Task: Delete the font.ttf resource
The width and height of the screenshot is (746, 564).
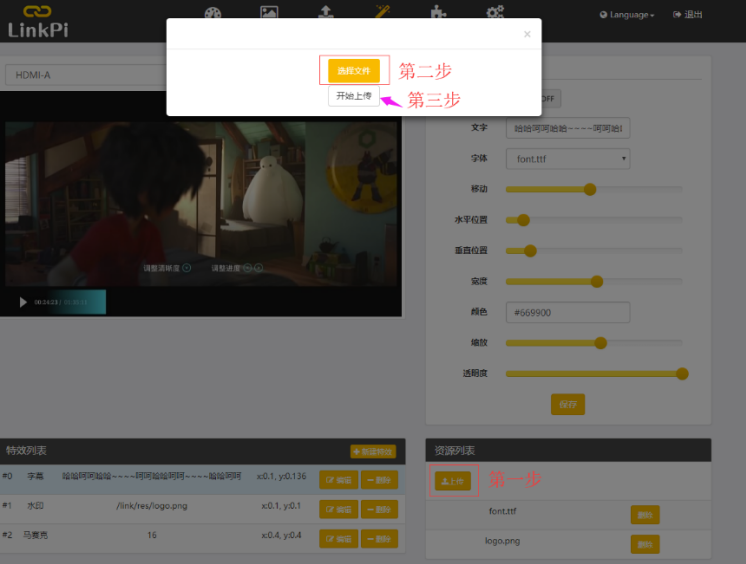Action: click(x=645, y=515)
